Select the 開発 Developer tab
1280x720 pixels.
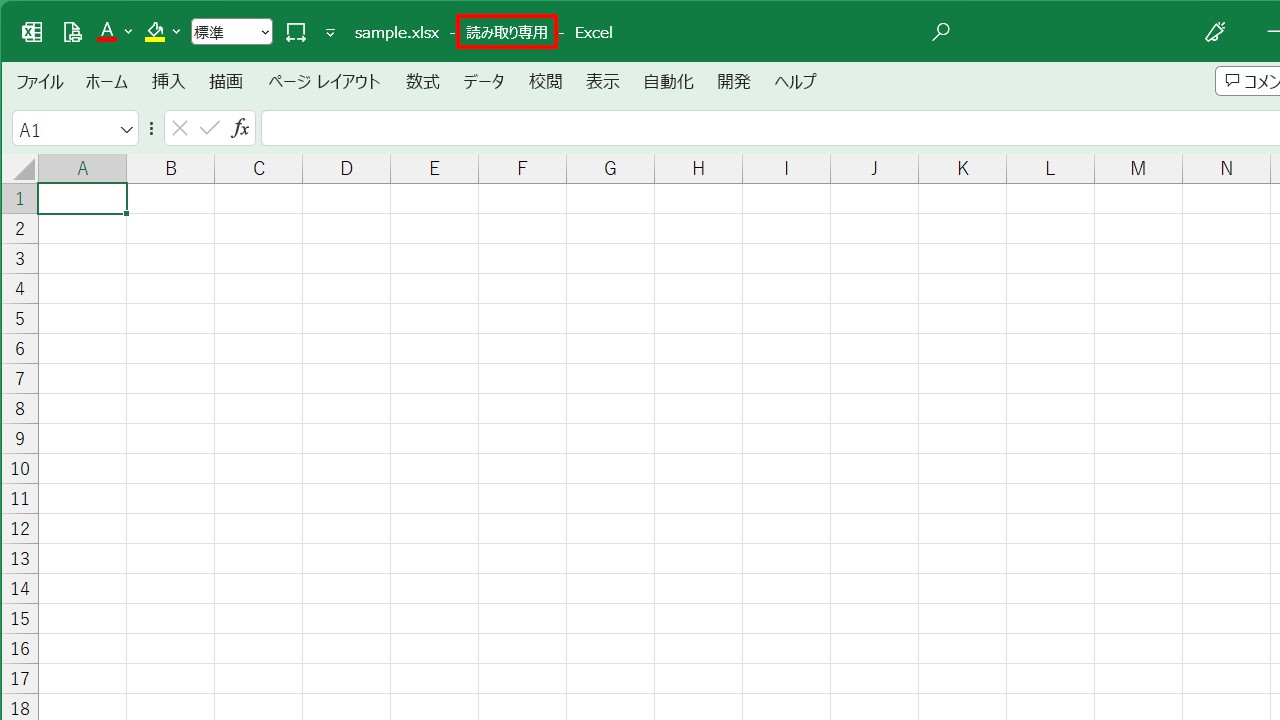(733, 81)
